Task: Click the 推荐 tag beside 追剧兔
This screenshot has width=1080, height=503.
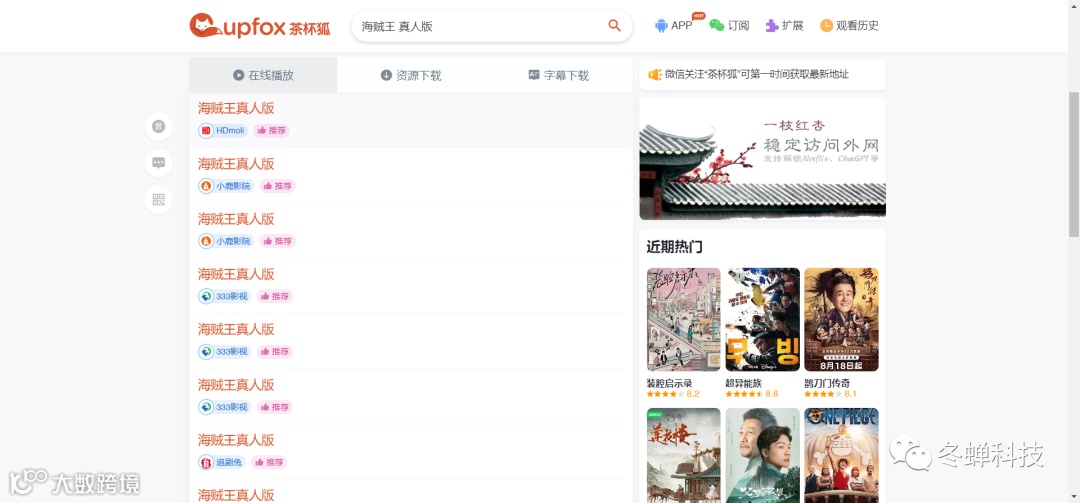Action: [269, 462]
